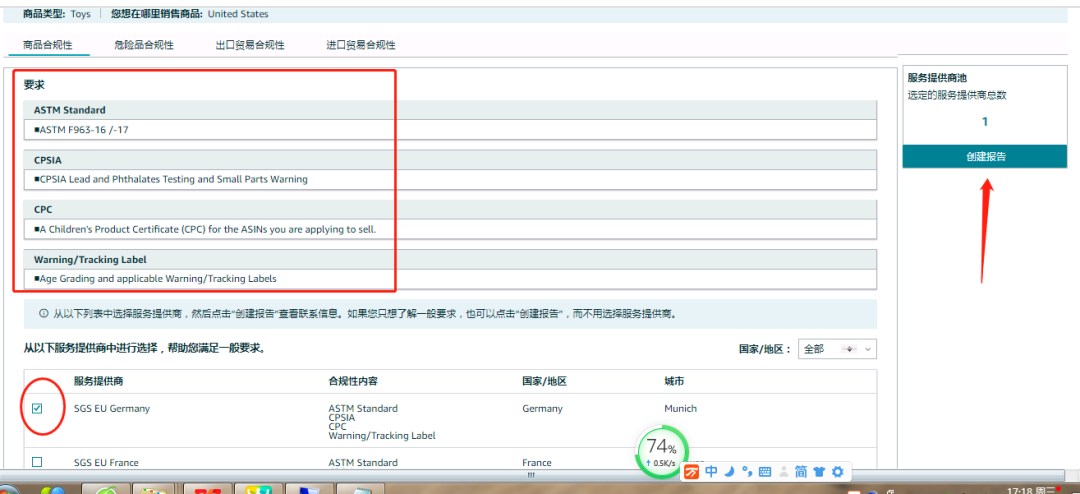Toggle the punctuation mode icon in the IME bar

pyautogui.click(x=746, y=472)
